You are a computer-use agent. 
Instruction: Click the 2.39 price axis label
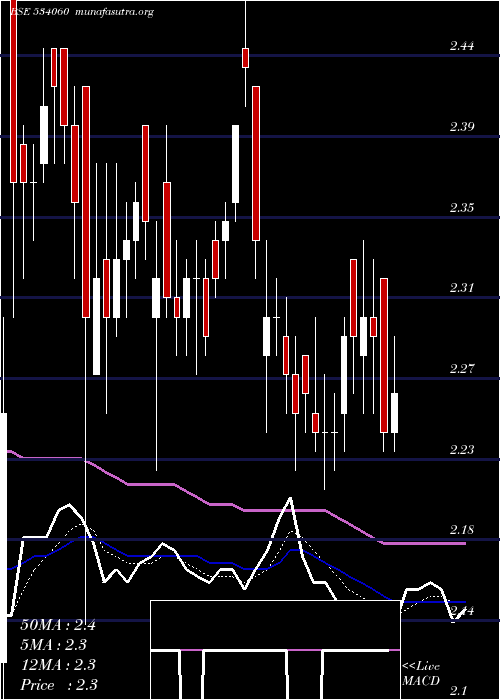pos(462,126)
